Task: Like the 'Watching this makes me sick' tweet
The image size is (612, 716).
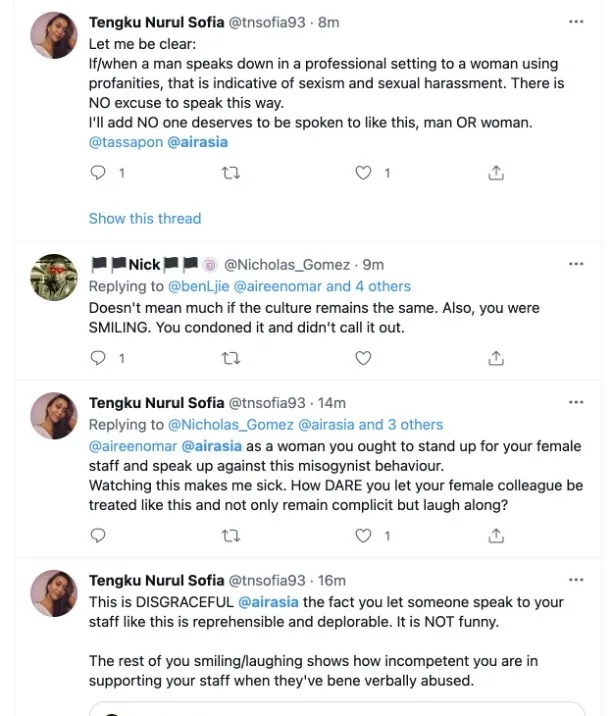Action: click(365, 536)
